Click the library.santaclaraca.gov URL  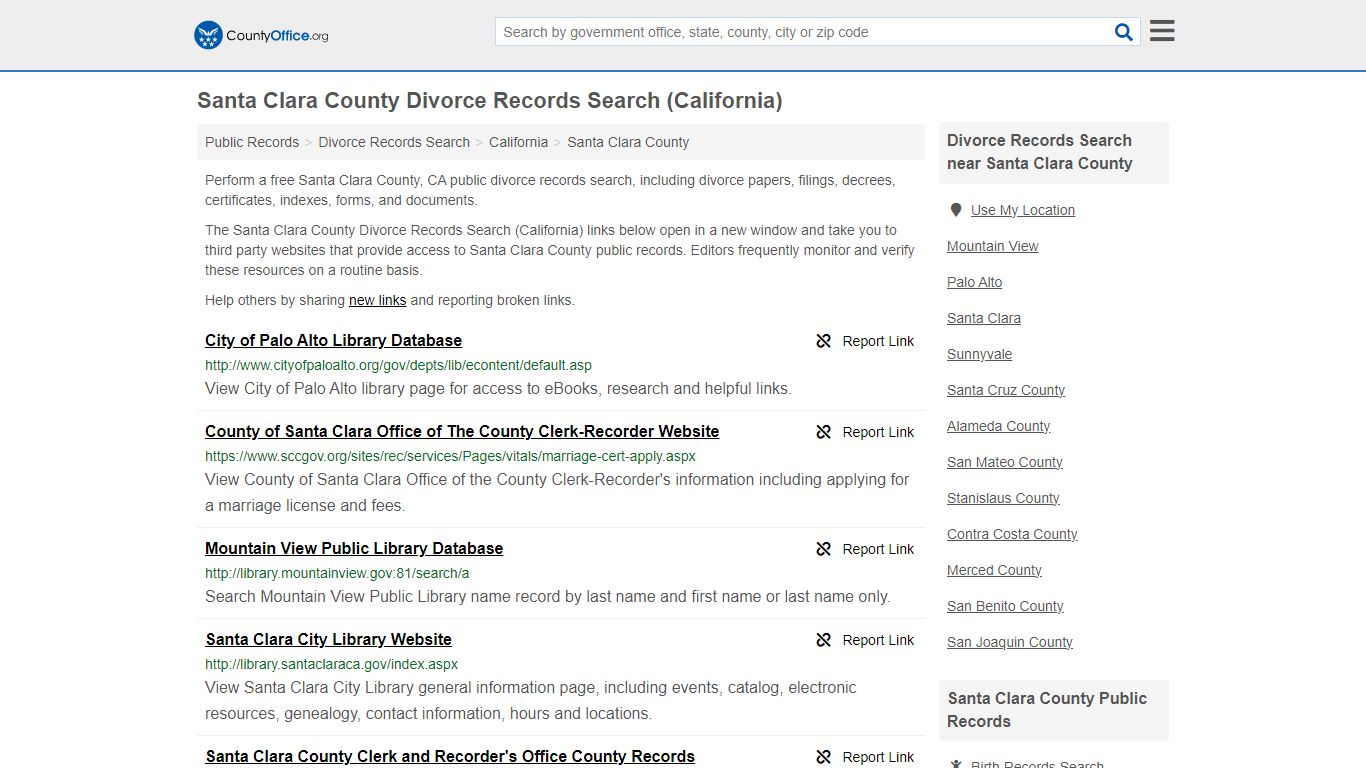(x=331, y=664)
